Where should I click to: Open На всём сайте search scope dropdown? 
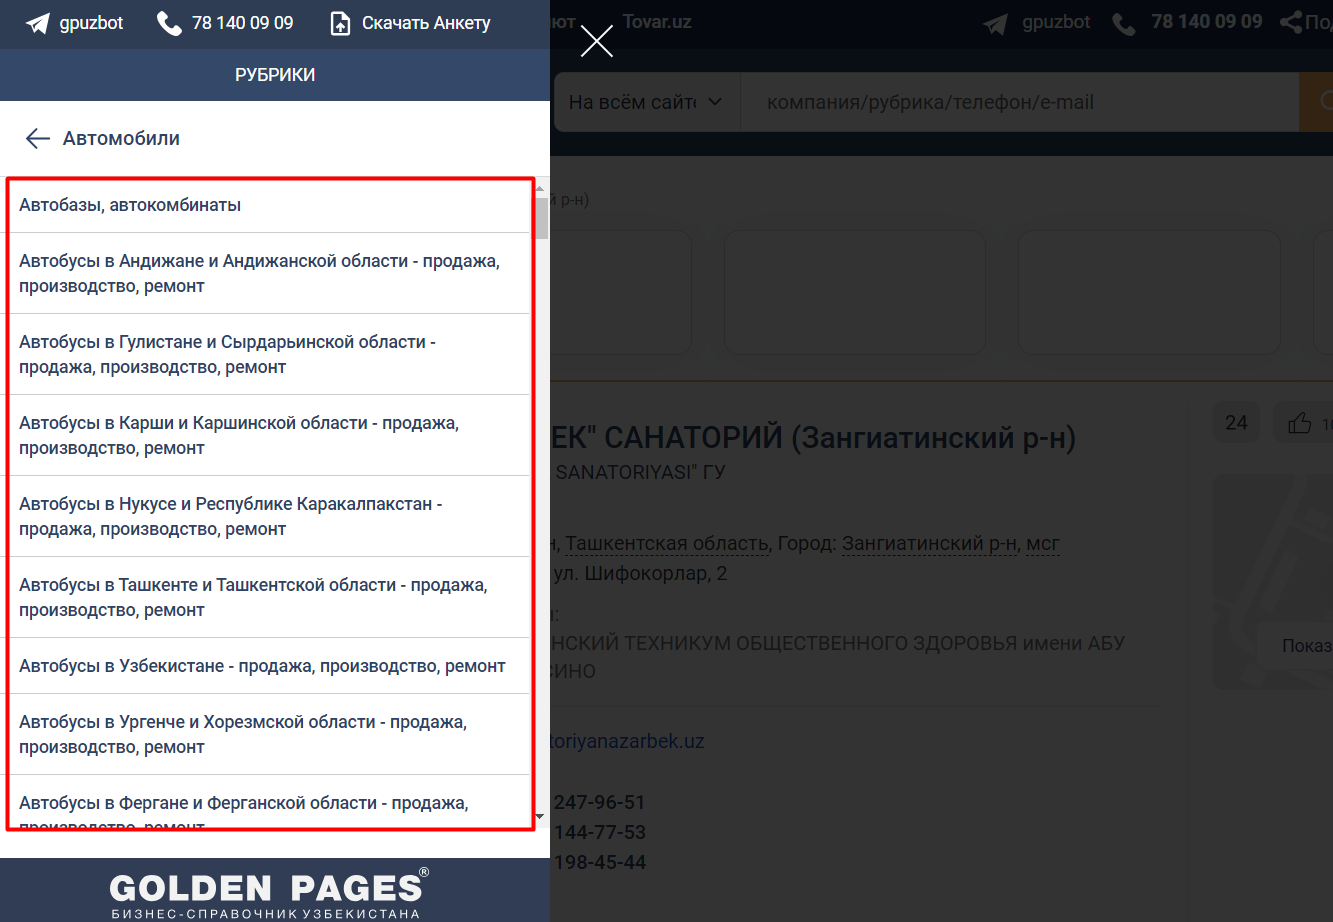coord(645,102)
